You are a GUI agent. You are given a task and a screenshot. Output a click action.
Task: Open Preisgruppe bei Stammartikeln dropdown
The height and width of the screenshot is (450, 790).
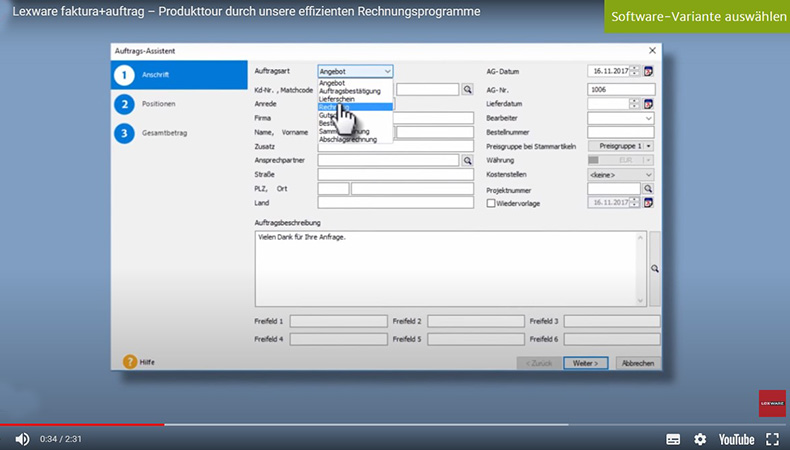[648, 146]
